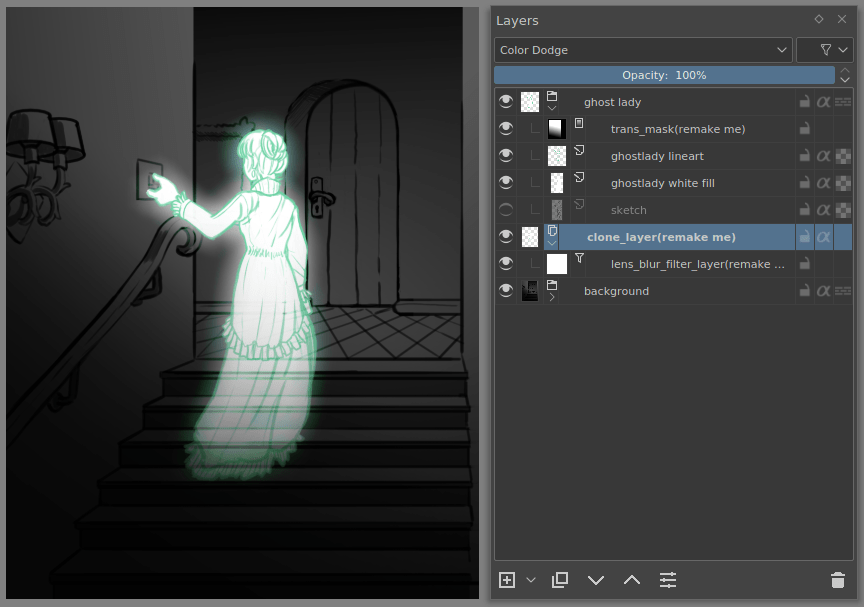Move the selected layer up
864x607 pixels.
click(x=632, y=580)
